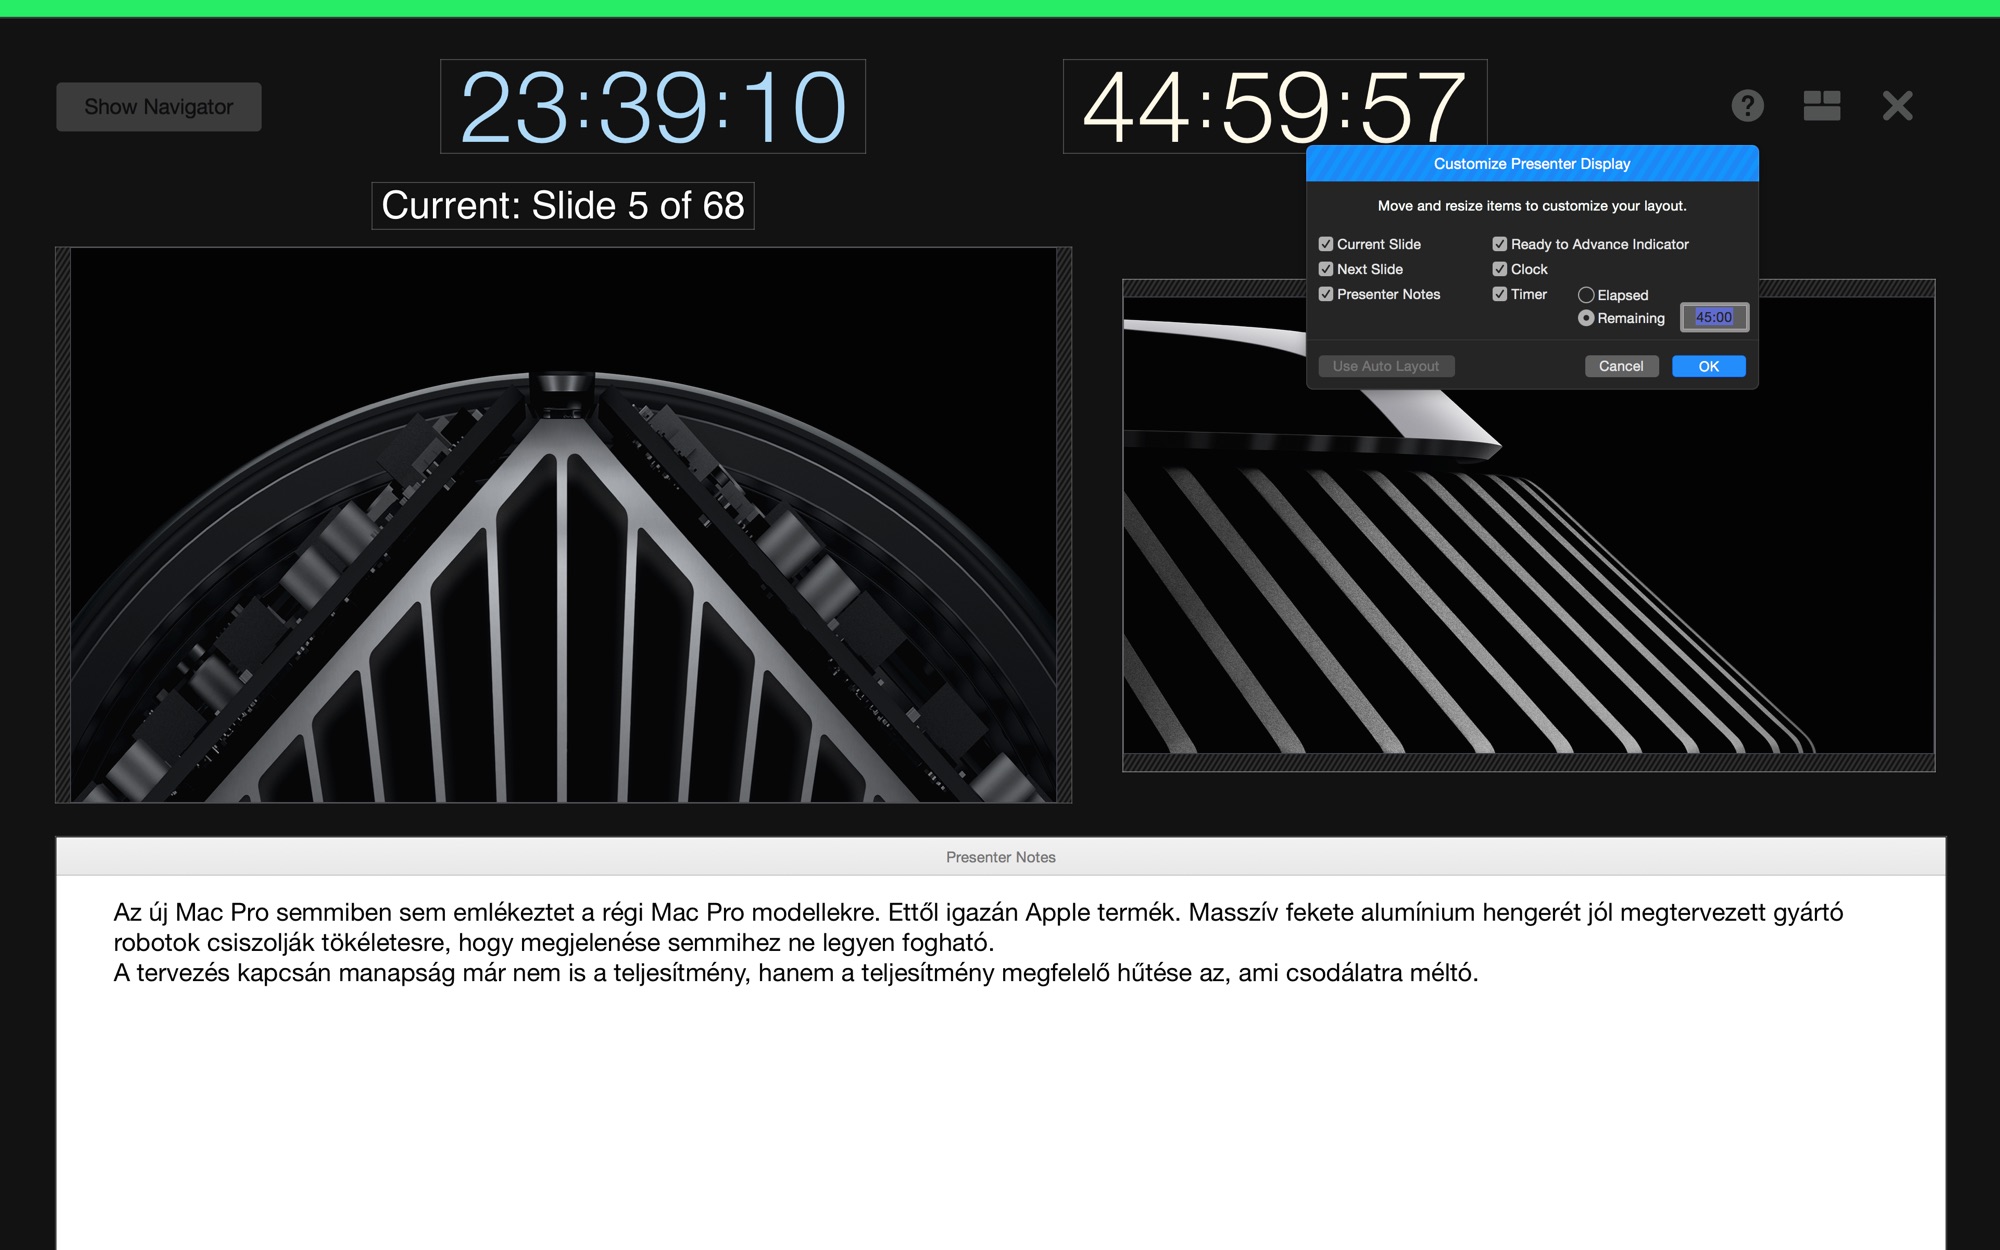Cancel the Customize Presenter Display dialog
Viewport: 2000px width, 1250px height.
coord(1621,366)
